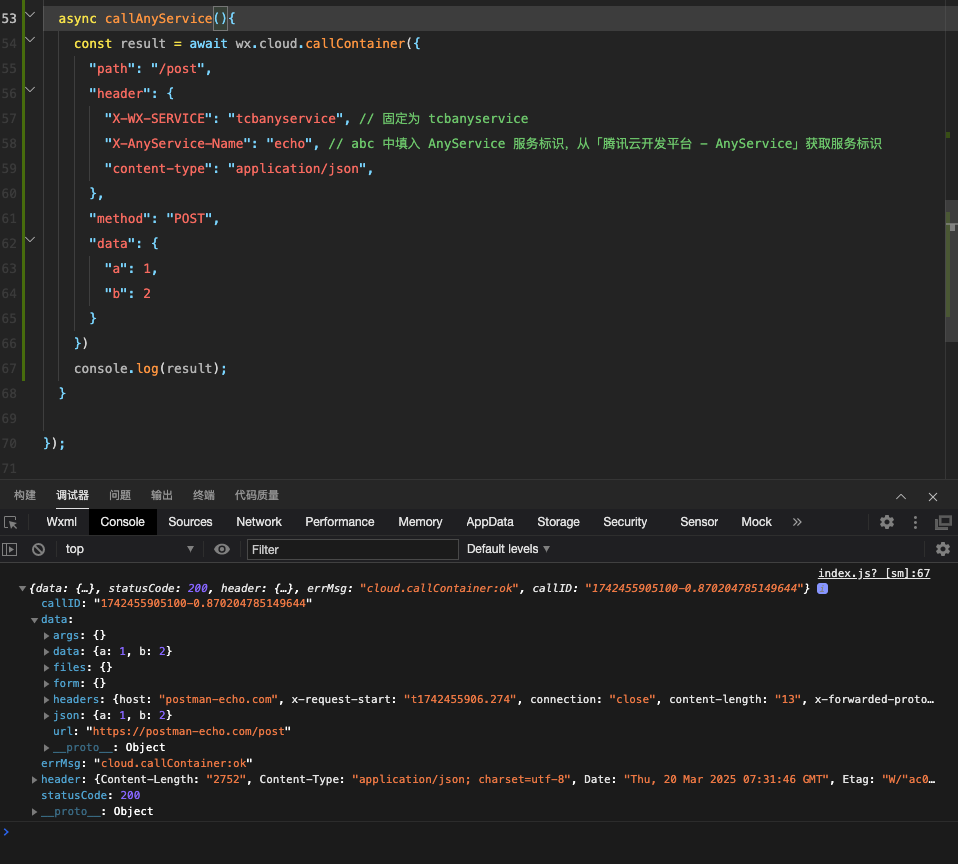Click the console.log(result); code line
The height and width of the screenshot is (864, 958).
point(150,368)
